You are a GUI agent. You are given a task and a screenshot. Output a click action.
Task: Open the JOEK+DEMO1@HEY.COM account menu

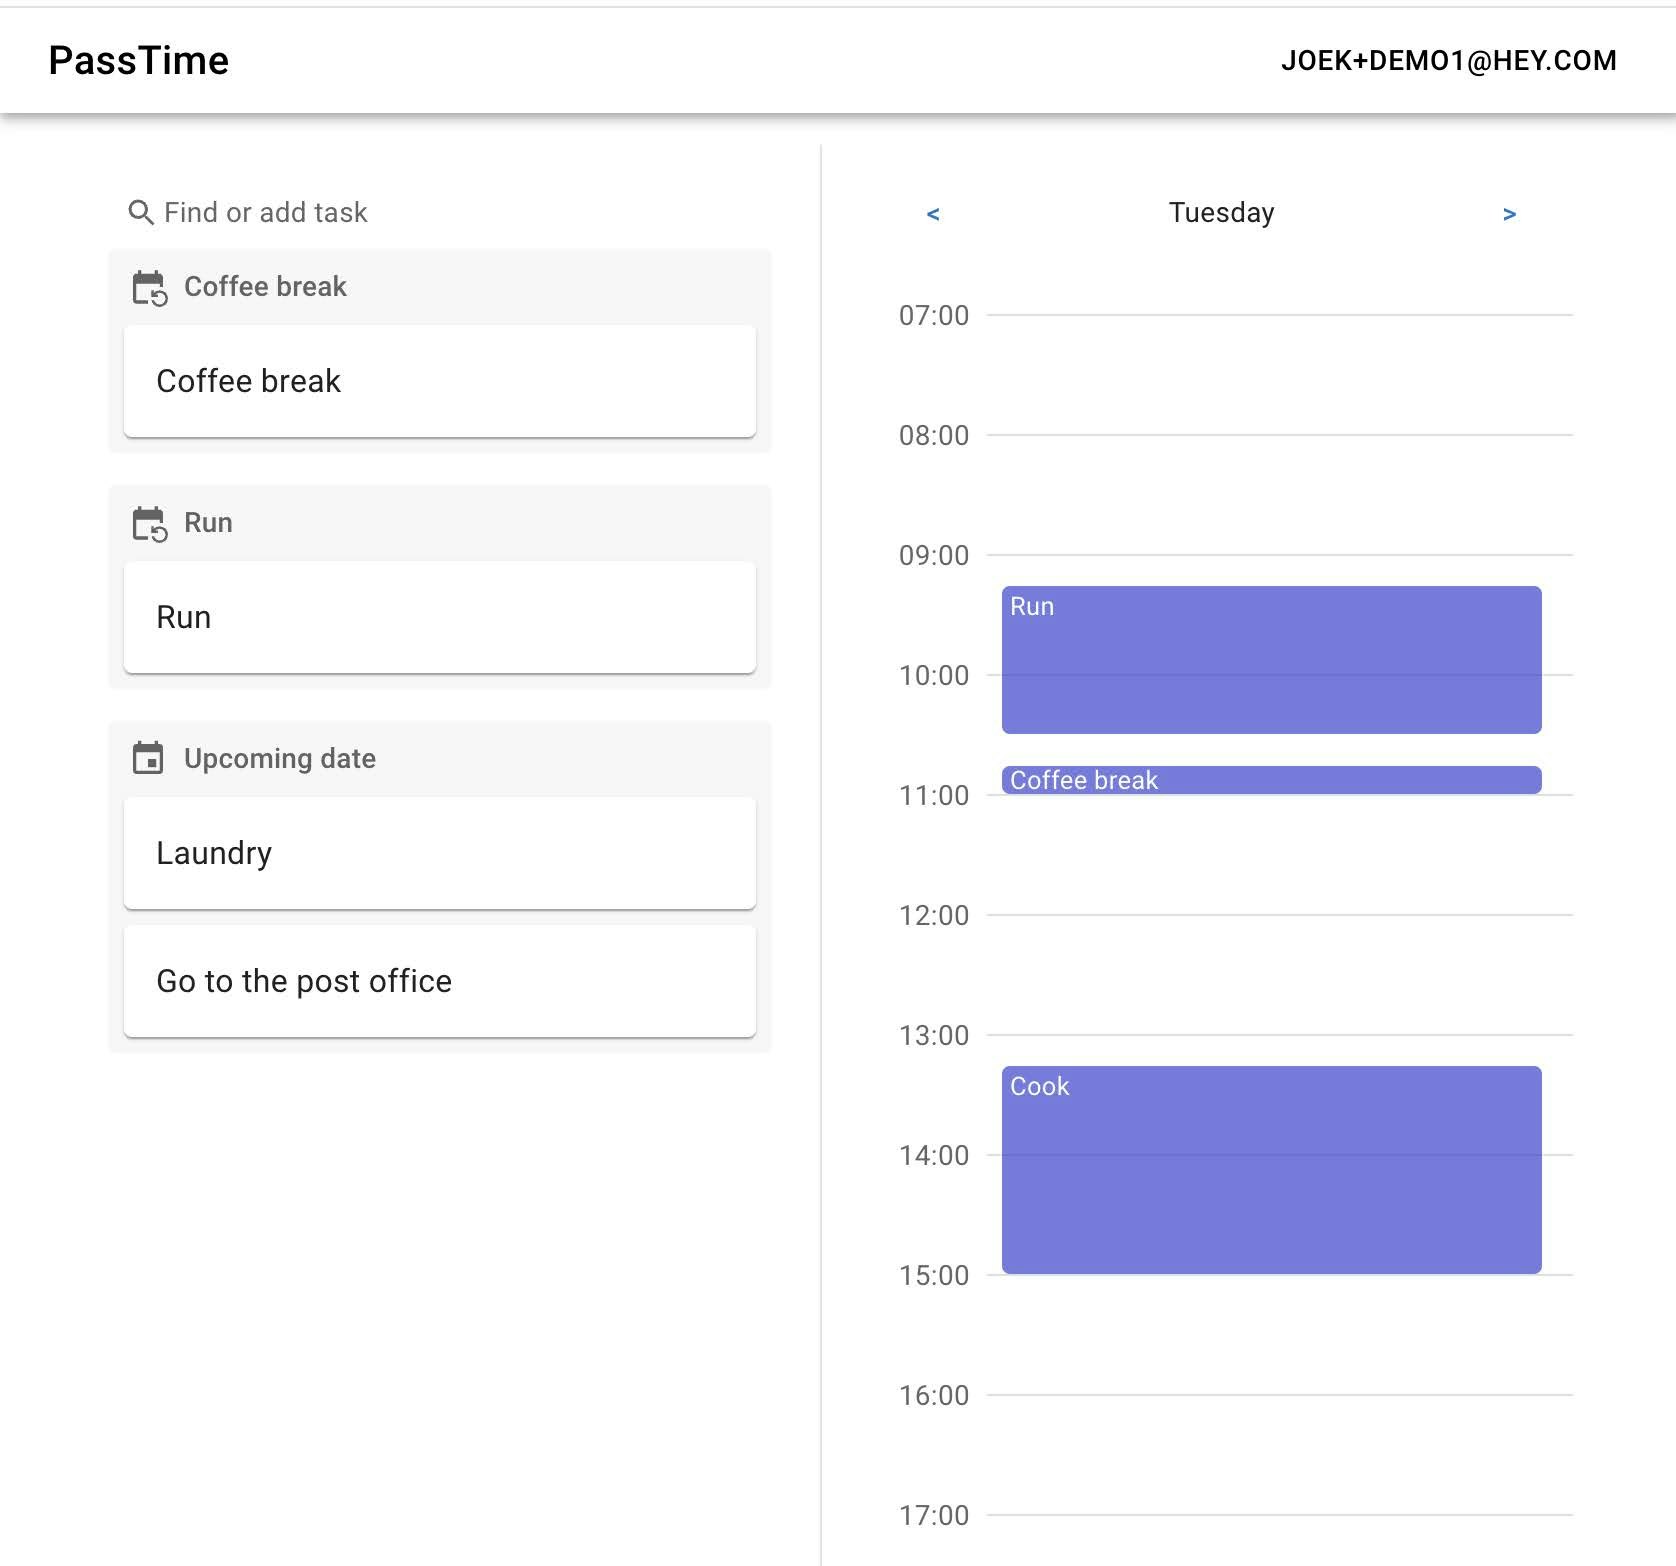[1449, 61]
